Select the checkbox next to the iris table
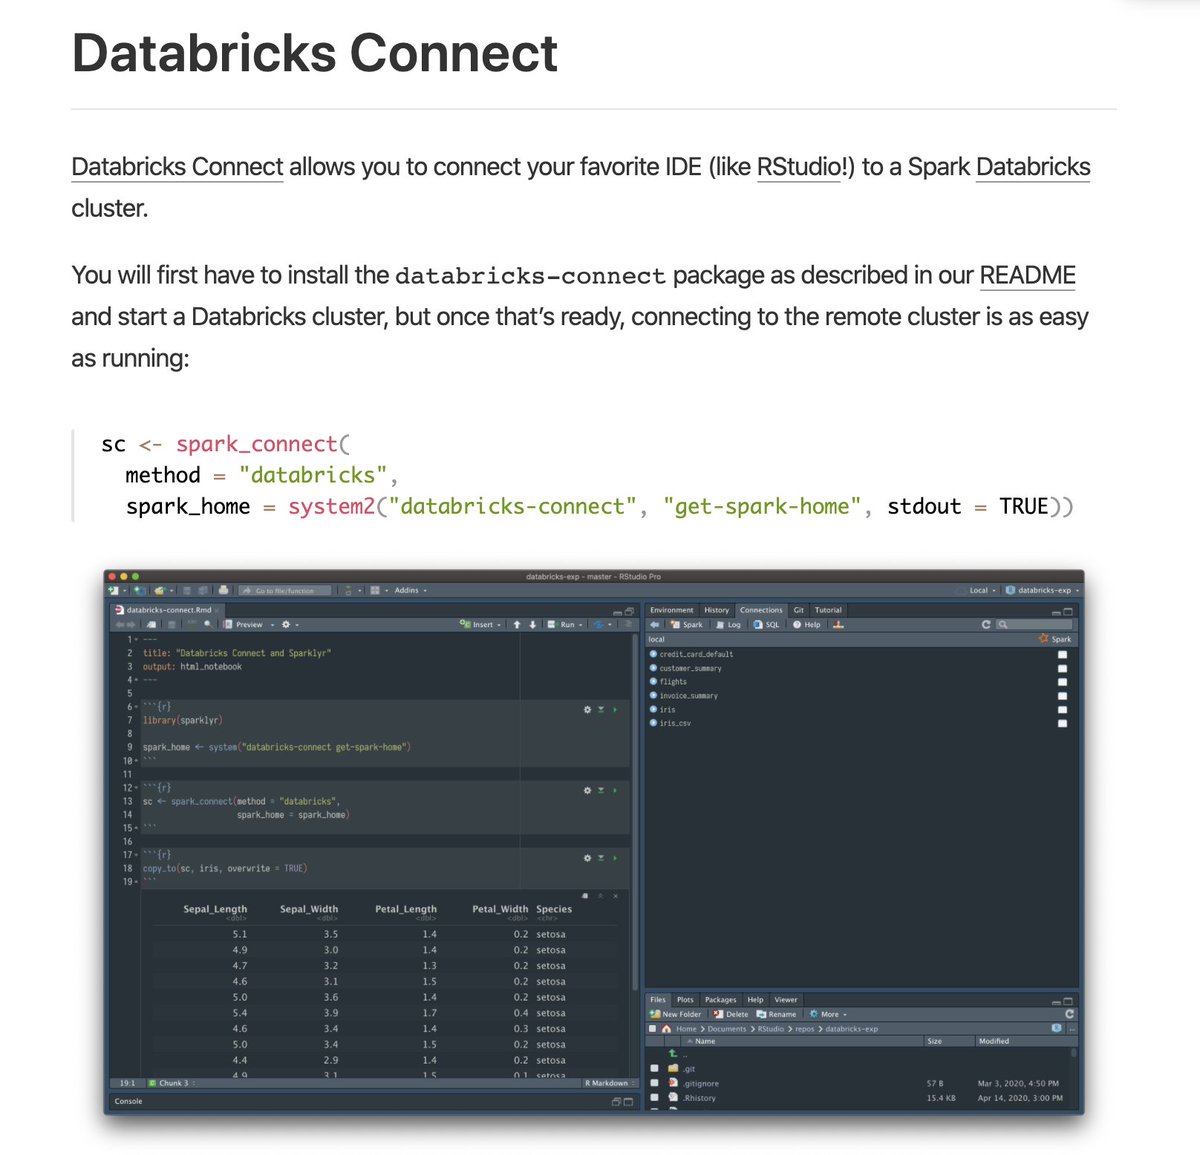This screenshot has height=1155, width=1200. pyautogui.click(x=1062, y=709)
